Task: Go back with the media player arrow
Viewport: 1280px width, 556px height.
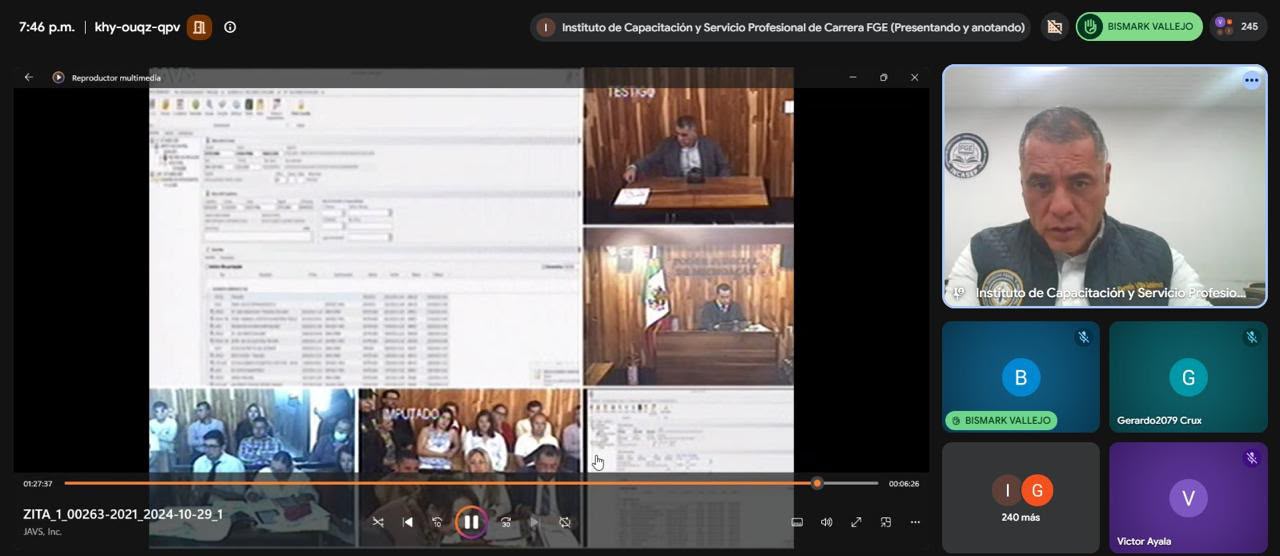Action: (29, 77)
